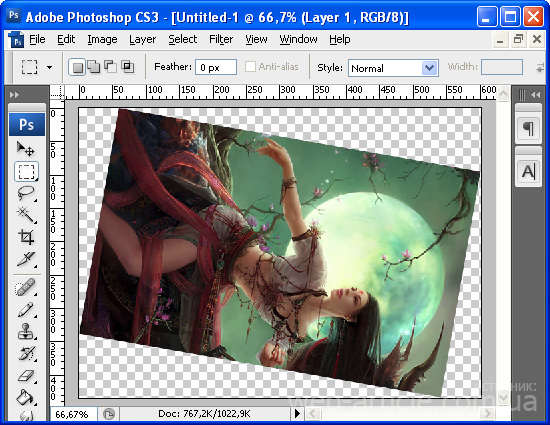Image resolution: width=550 pixels, height=425 pixels.
Task: Select the Brush tool
Action: click(x=26, y=310)
